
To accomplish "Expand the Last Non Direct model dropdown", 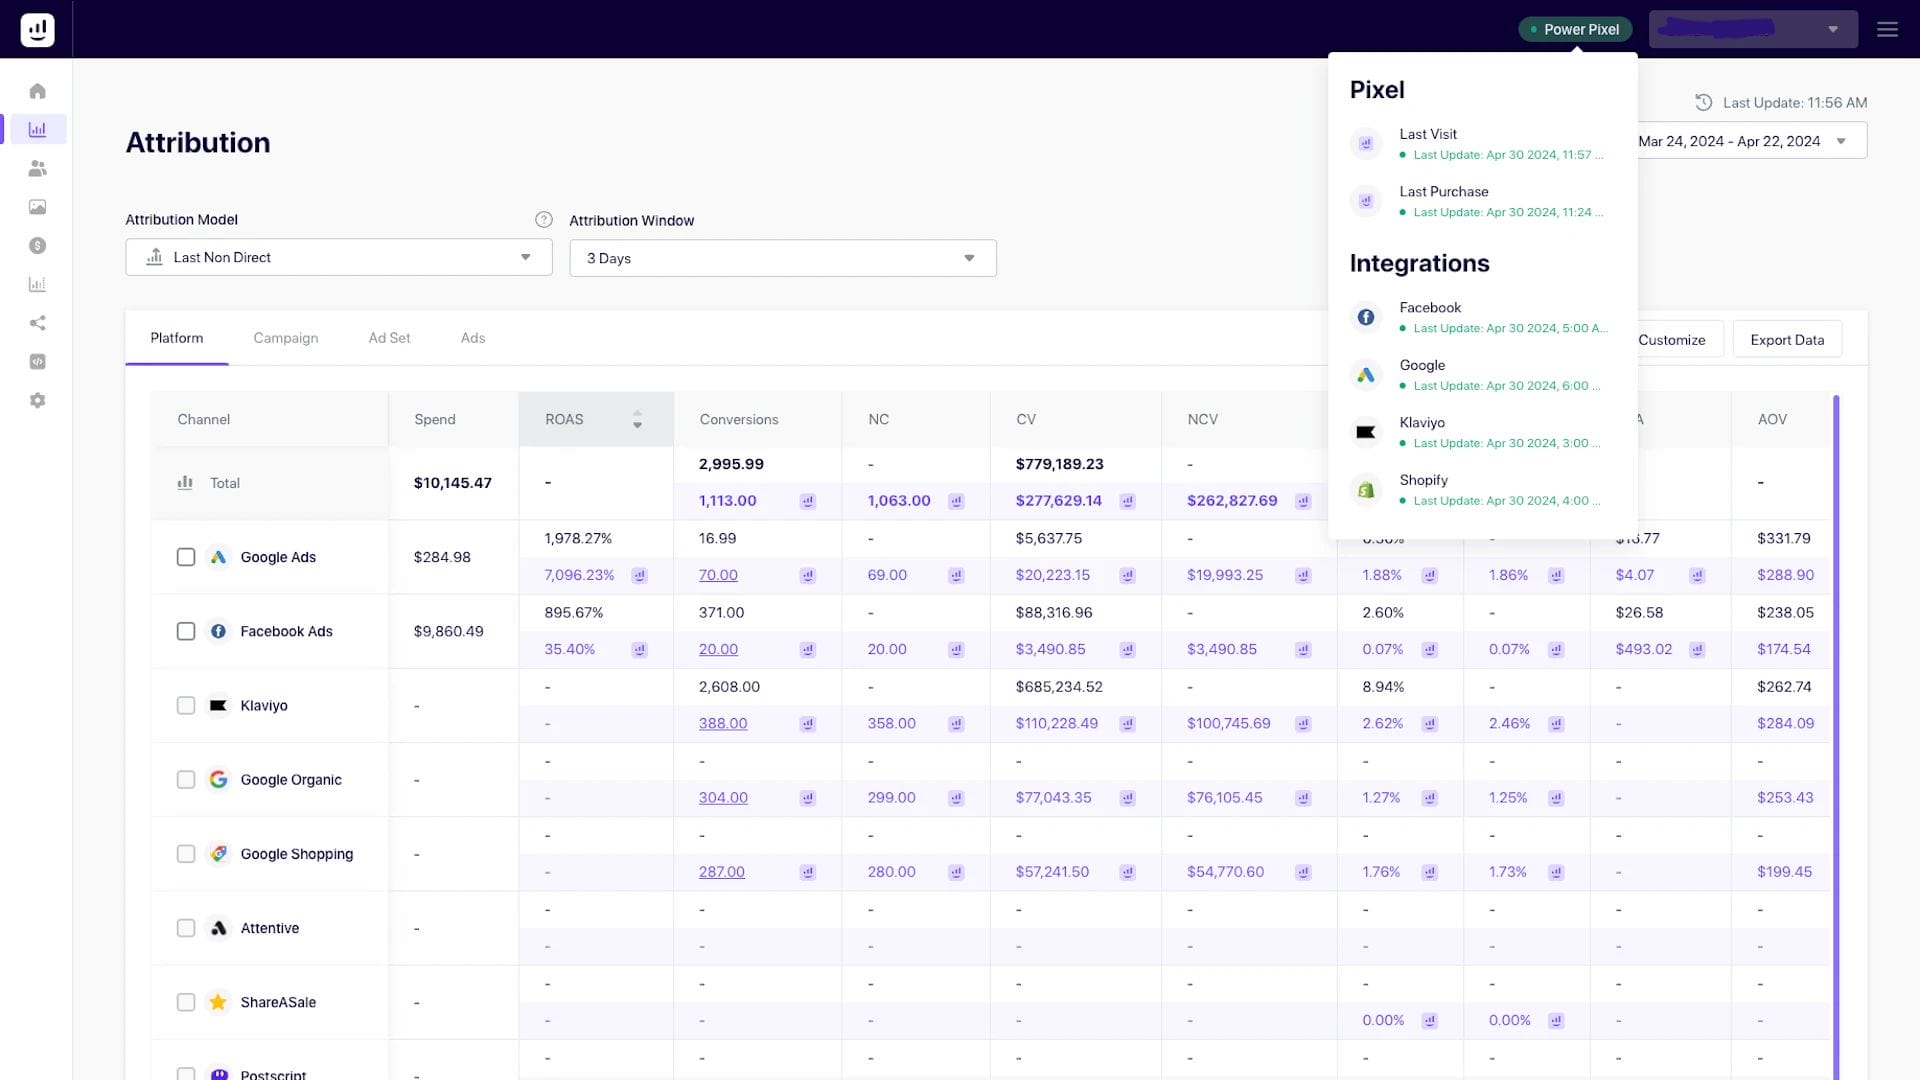I will coord(338,257).
